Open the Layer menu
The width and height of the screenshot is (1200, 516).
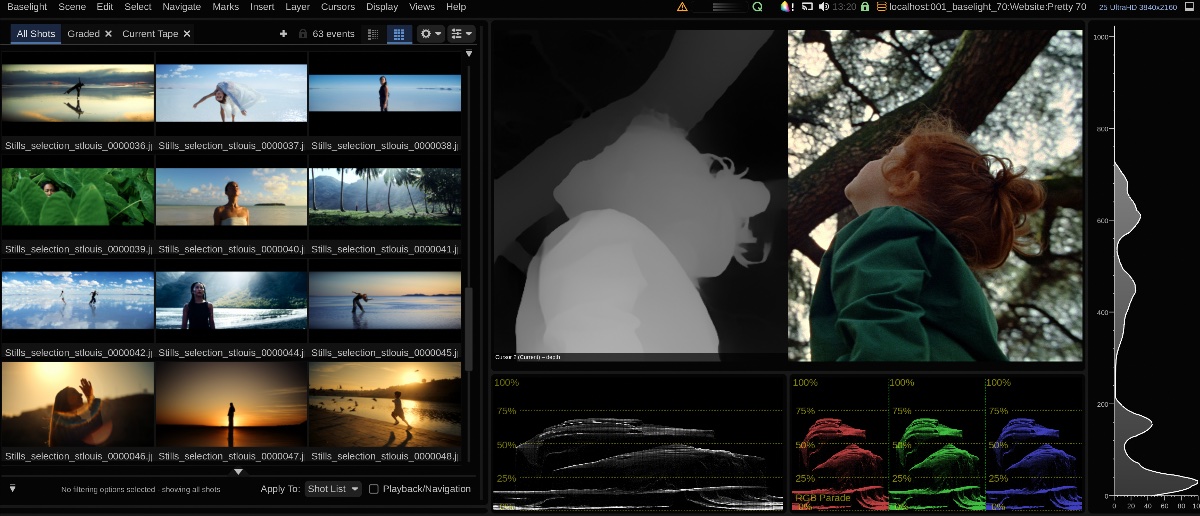(x=297, y=7)
